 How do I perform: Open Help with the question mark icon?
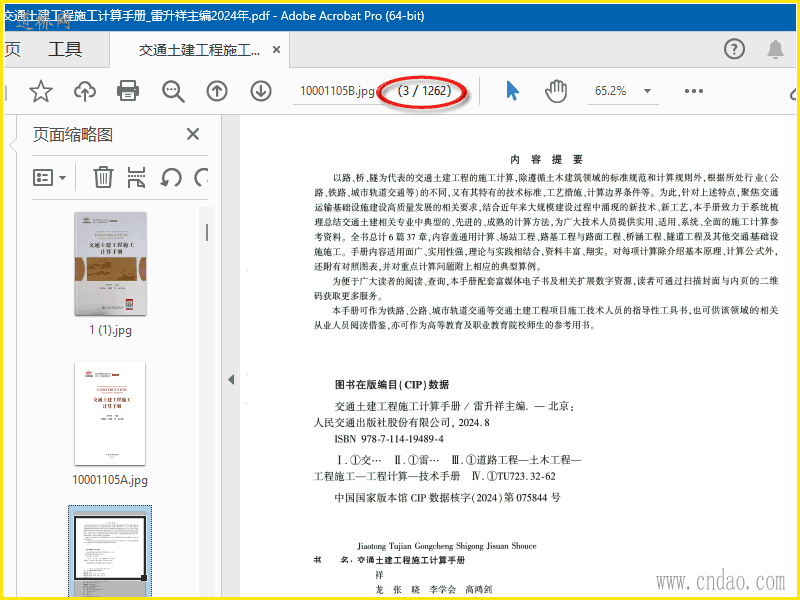tap(734, 49)
